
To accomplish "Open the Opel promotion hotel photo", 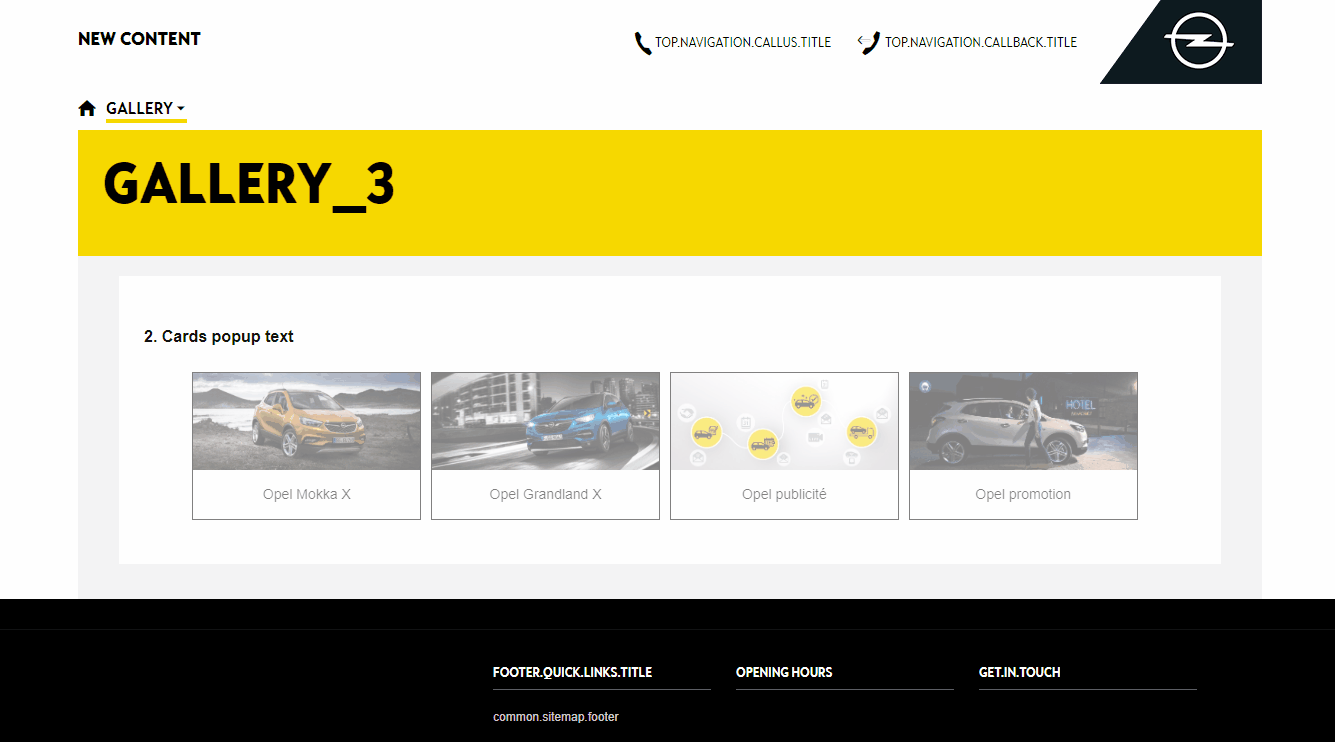I will pos(1023,421).
